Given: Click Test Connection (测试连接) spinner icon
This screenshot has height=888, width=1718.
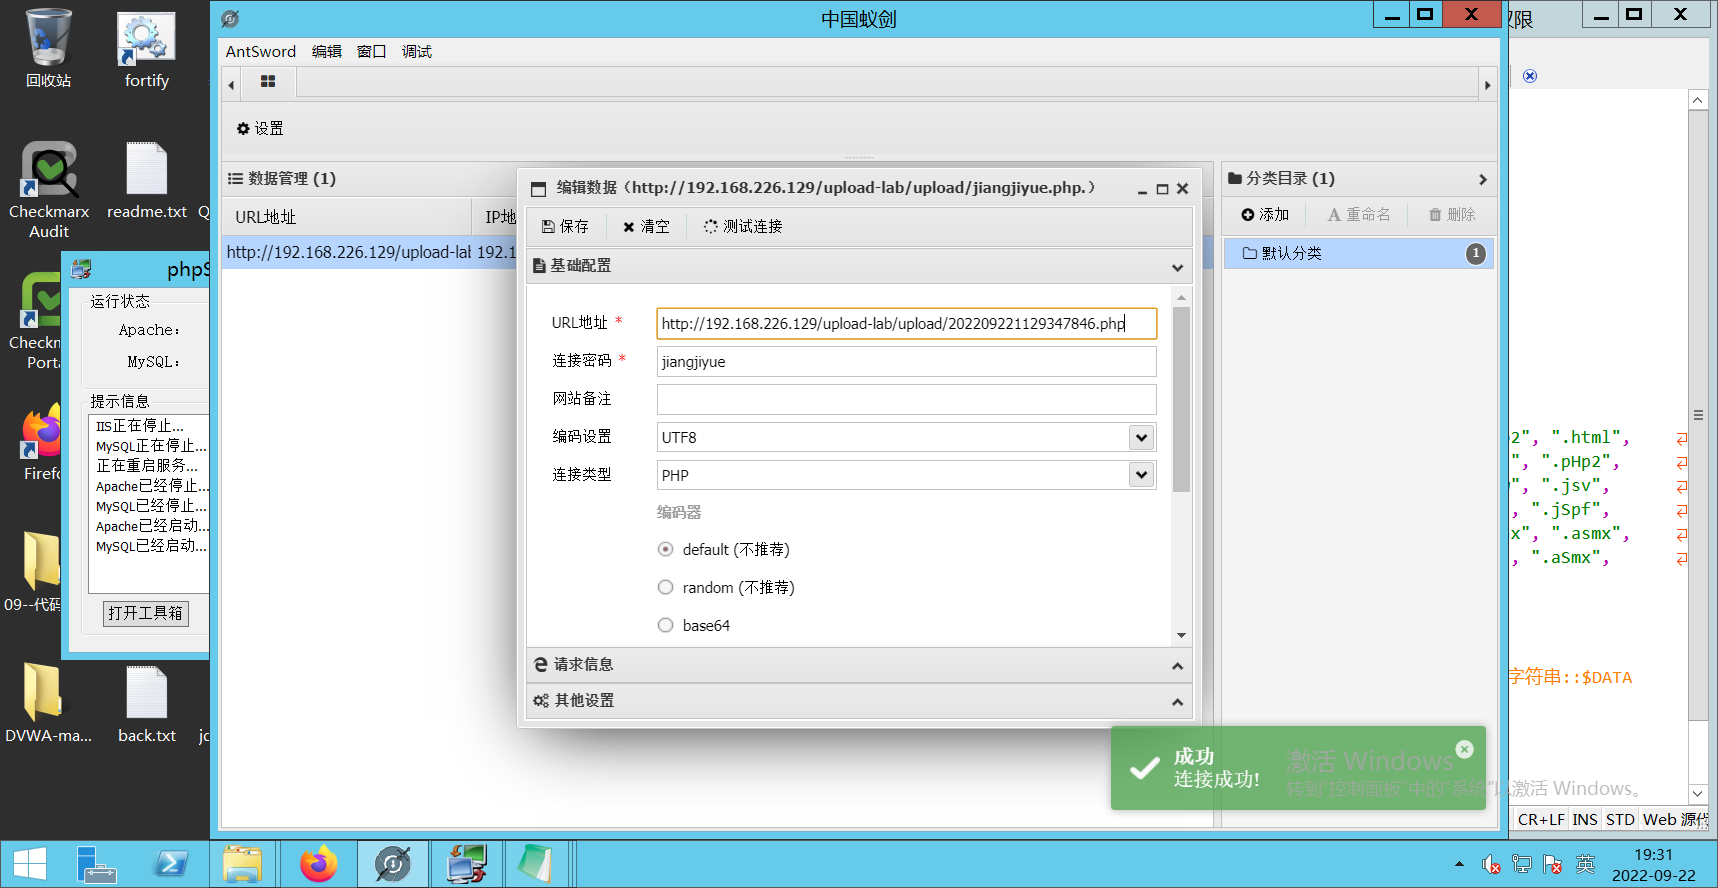Looking at the screenshot, I should pos(710,227).
